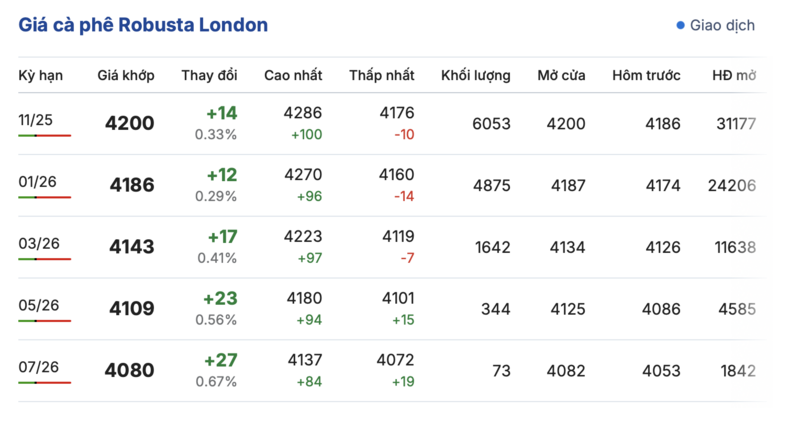Click the range bar under 01/26
This screenshot has height=422, width=800.
coord(44,197)
